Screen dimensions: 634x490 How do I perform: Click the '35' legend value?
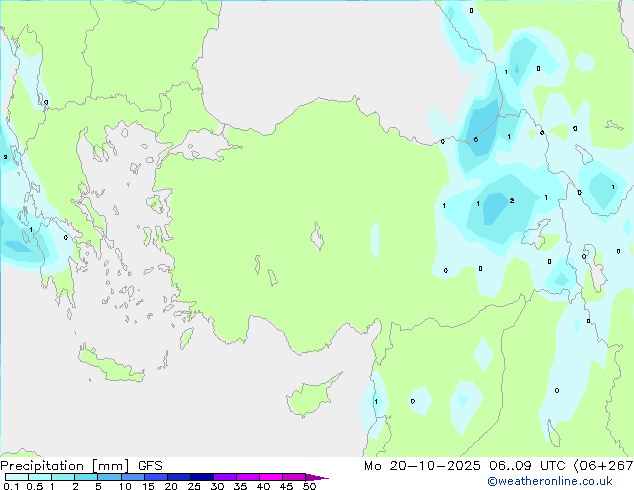tap(240, 486)
